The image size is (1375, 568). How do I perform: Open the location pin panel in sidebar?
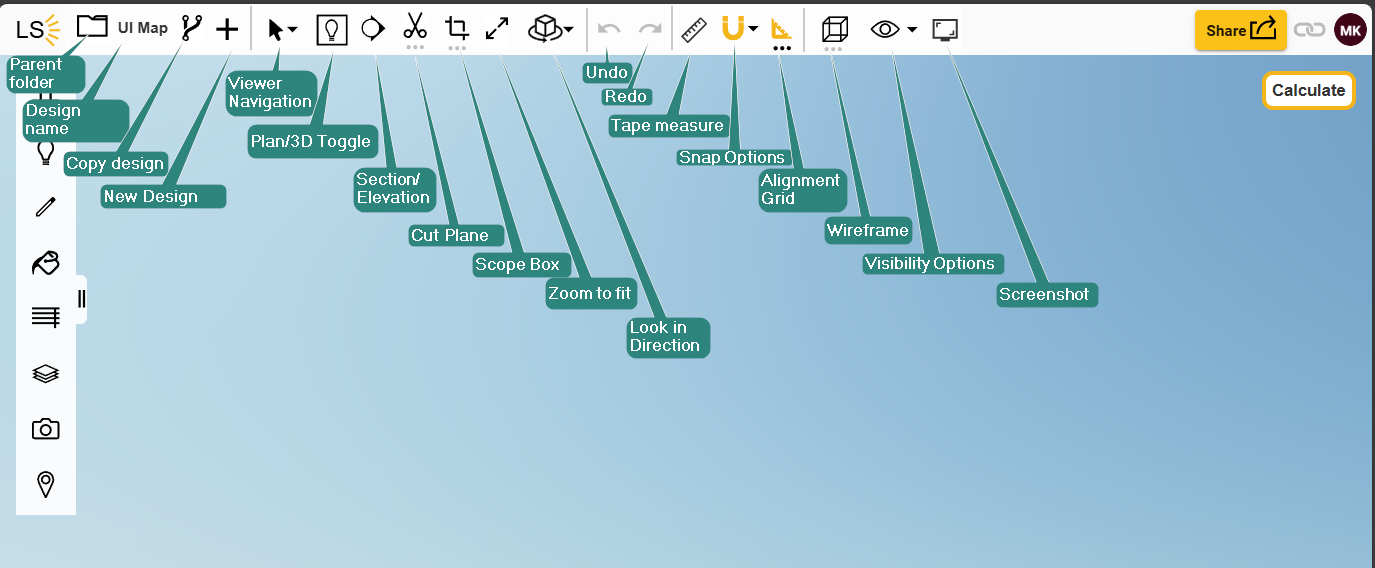tap(45, 485)
